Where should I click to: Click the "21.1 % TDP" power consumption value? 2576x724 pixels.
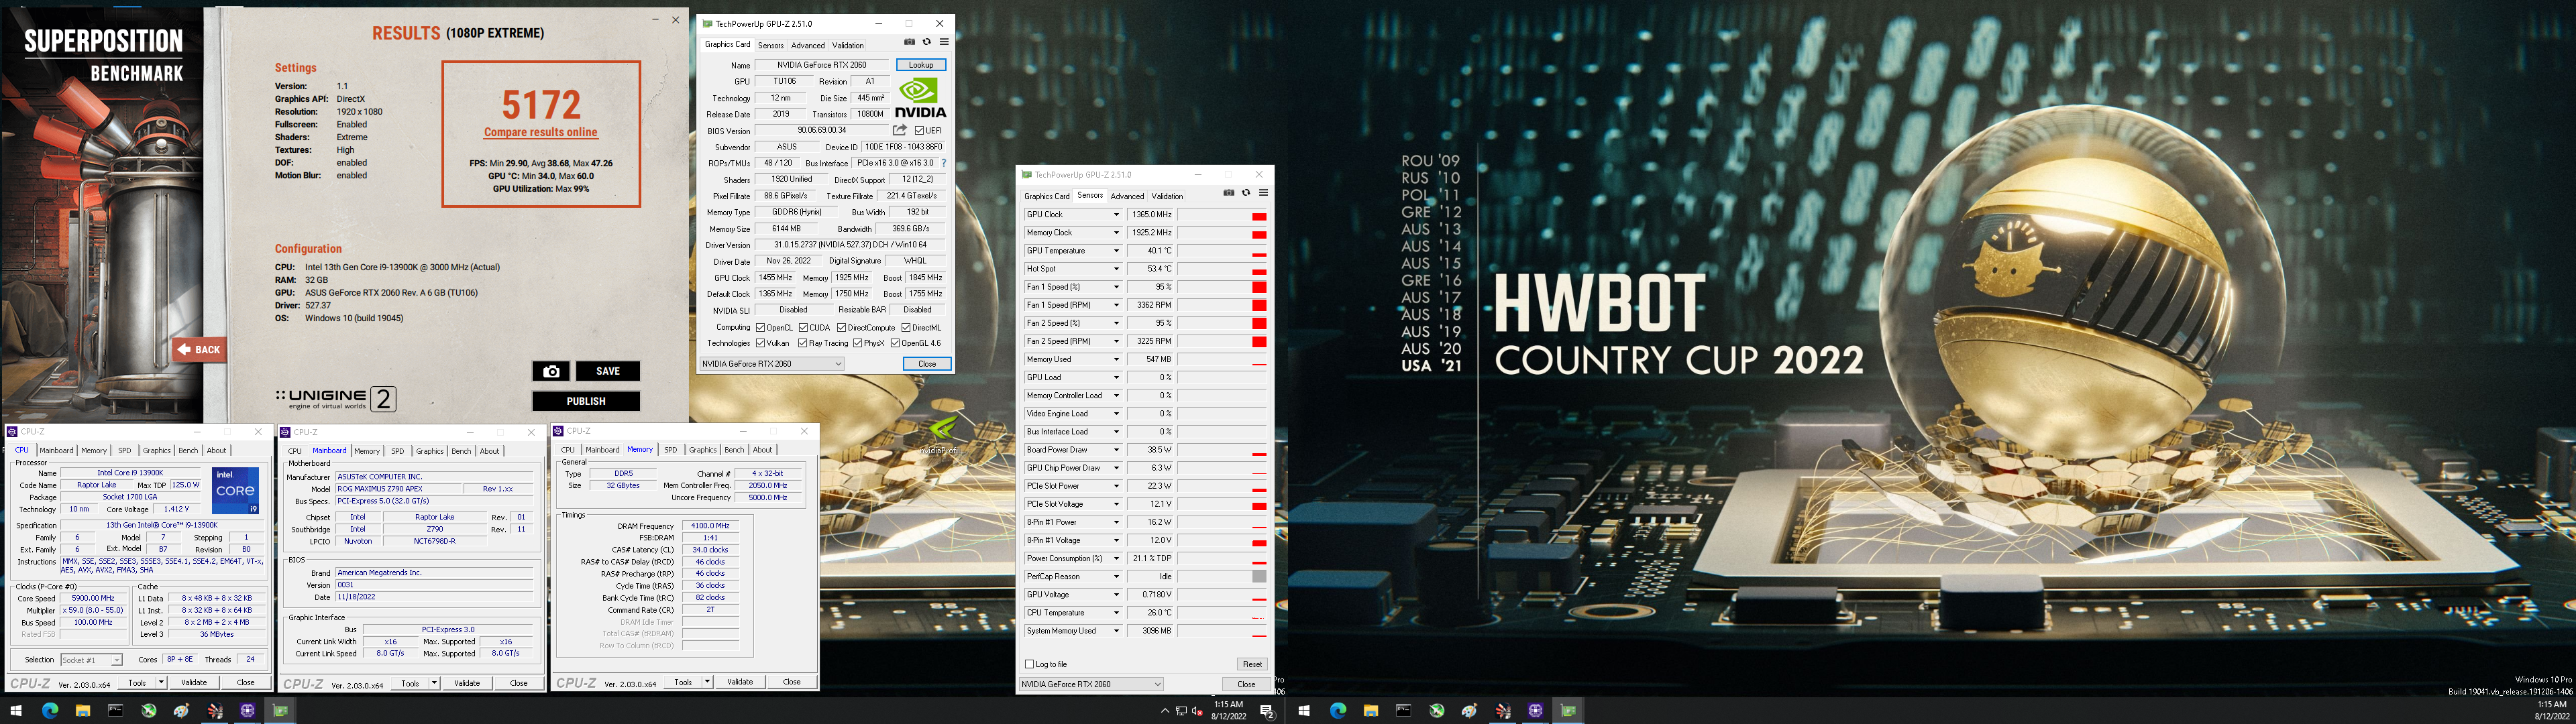click(x=1150, y=559)
